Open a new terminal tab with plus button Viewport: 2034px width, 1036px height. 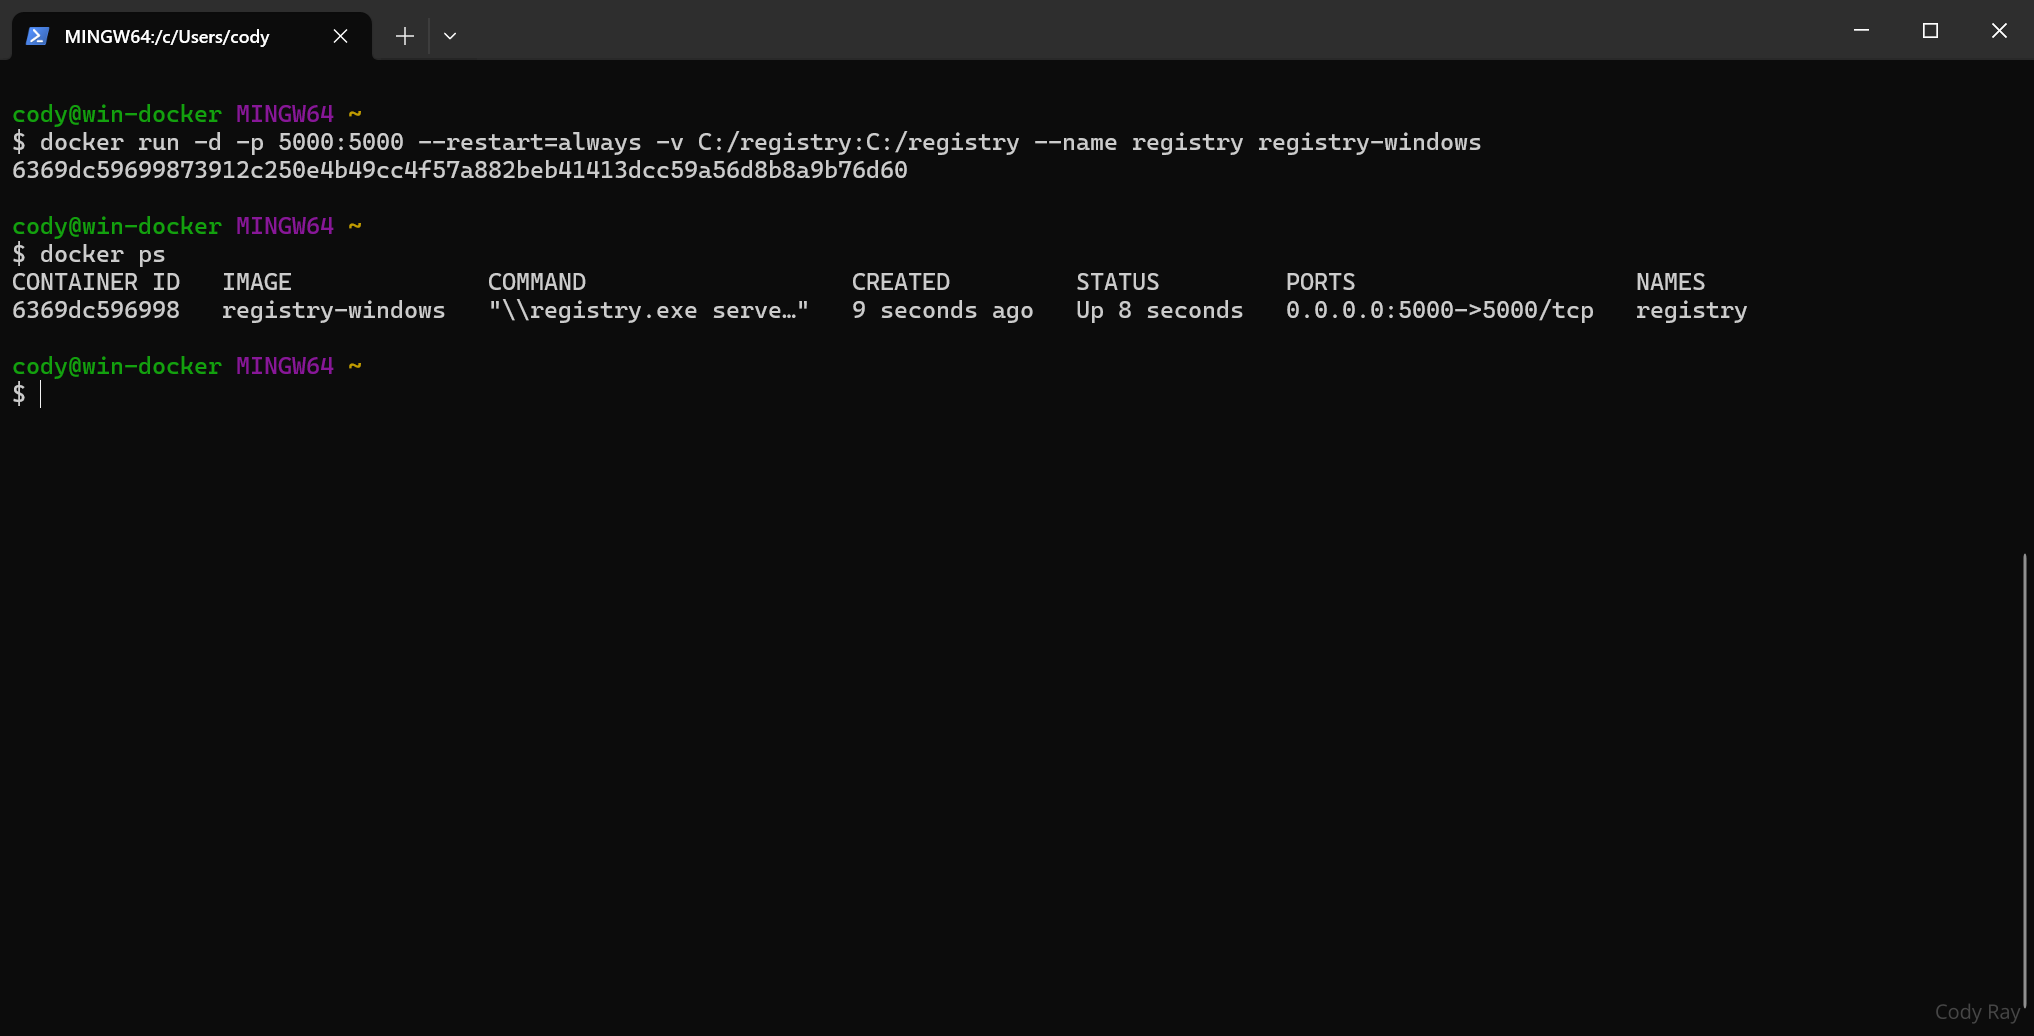[404, 36]
